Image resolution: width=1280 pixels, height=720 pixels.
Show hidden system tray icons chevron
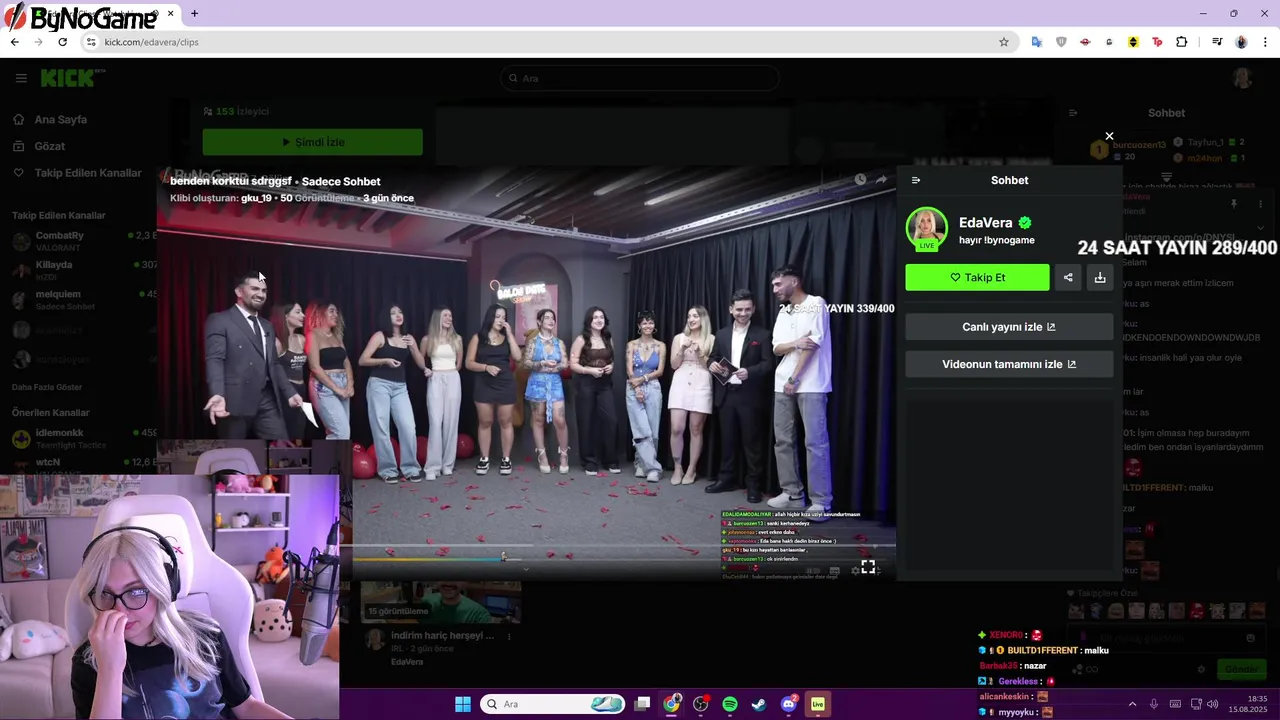click(x=1133, y=704)
